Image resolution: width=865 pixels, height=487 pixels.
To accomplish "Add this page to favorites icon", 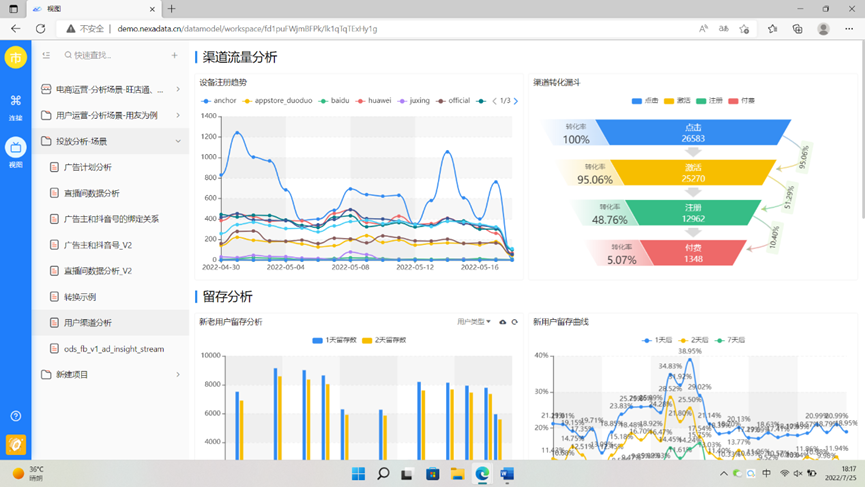I will coord(744,29).
